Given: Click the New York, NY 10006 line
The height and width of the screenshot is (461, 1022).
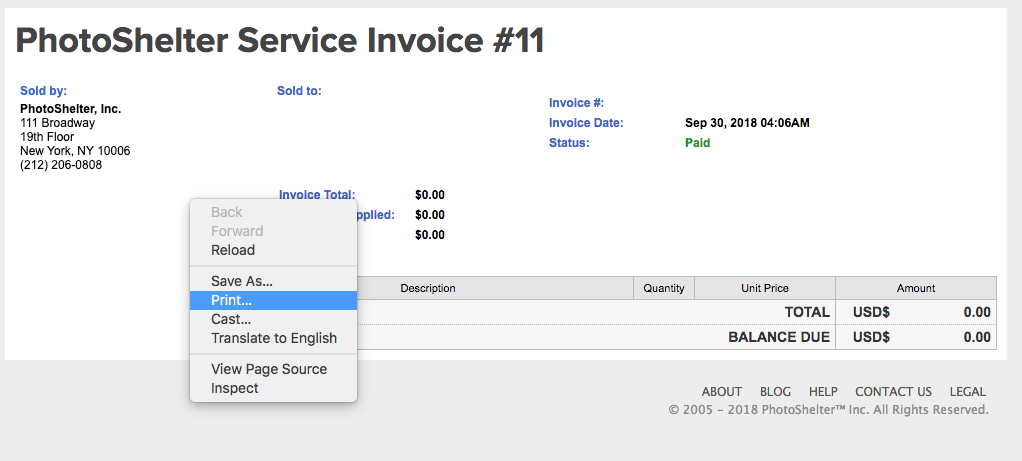Looking at the screenshot, I should (75, 151).
